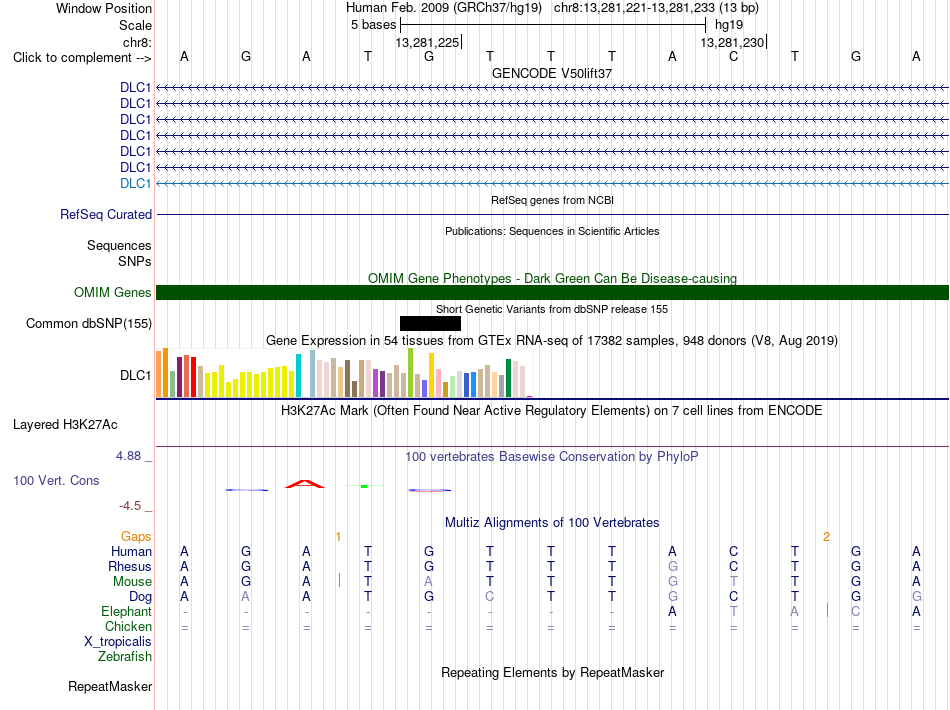The width and height of the screenshot is (950, 710).
Task: Click the light-blue DLC1 transcript arrow line
Action: [552, 183]
